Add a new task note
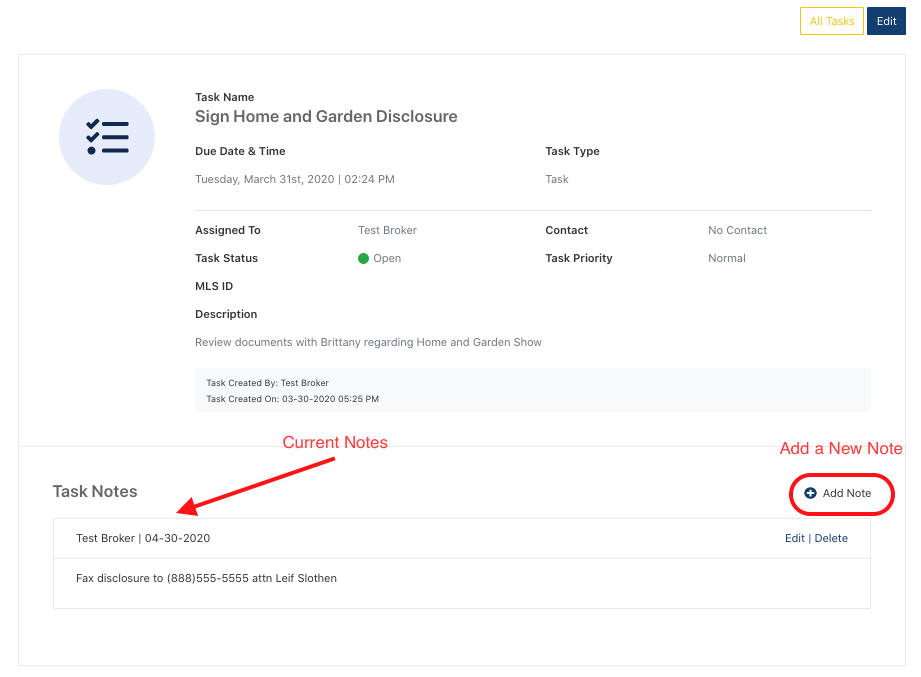The width and height of the screenshot is (921, 677). coord(838,493)
